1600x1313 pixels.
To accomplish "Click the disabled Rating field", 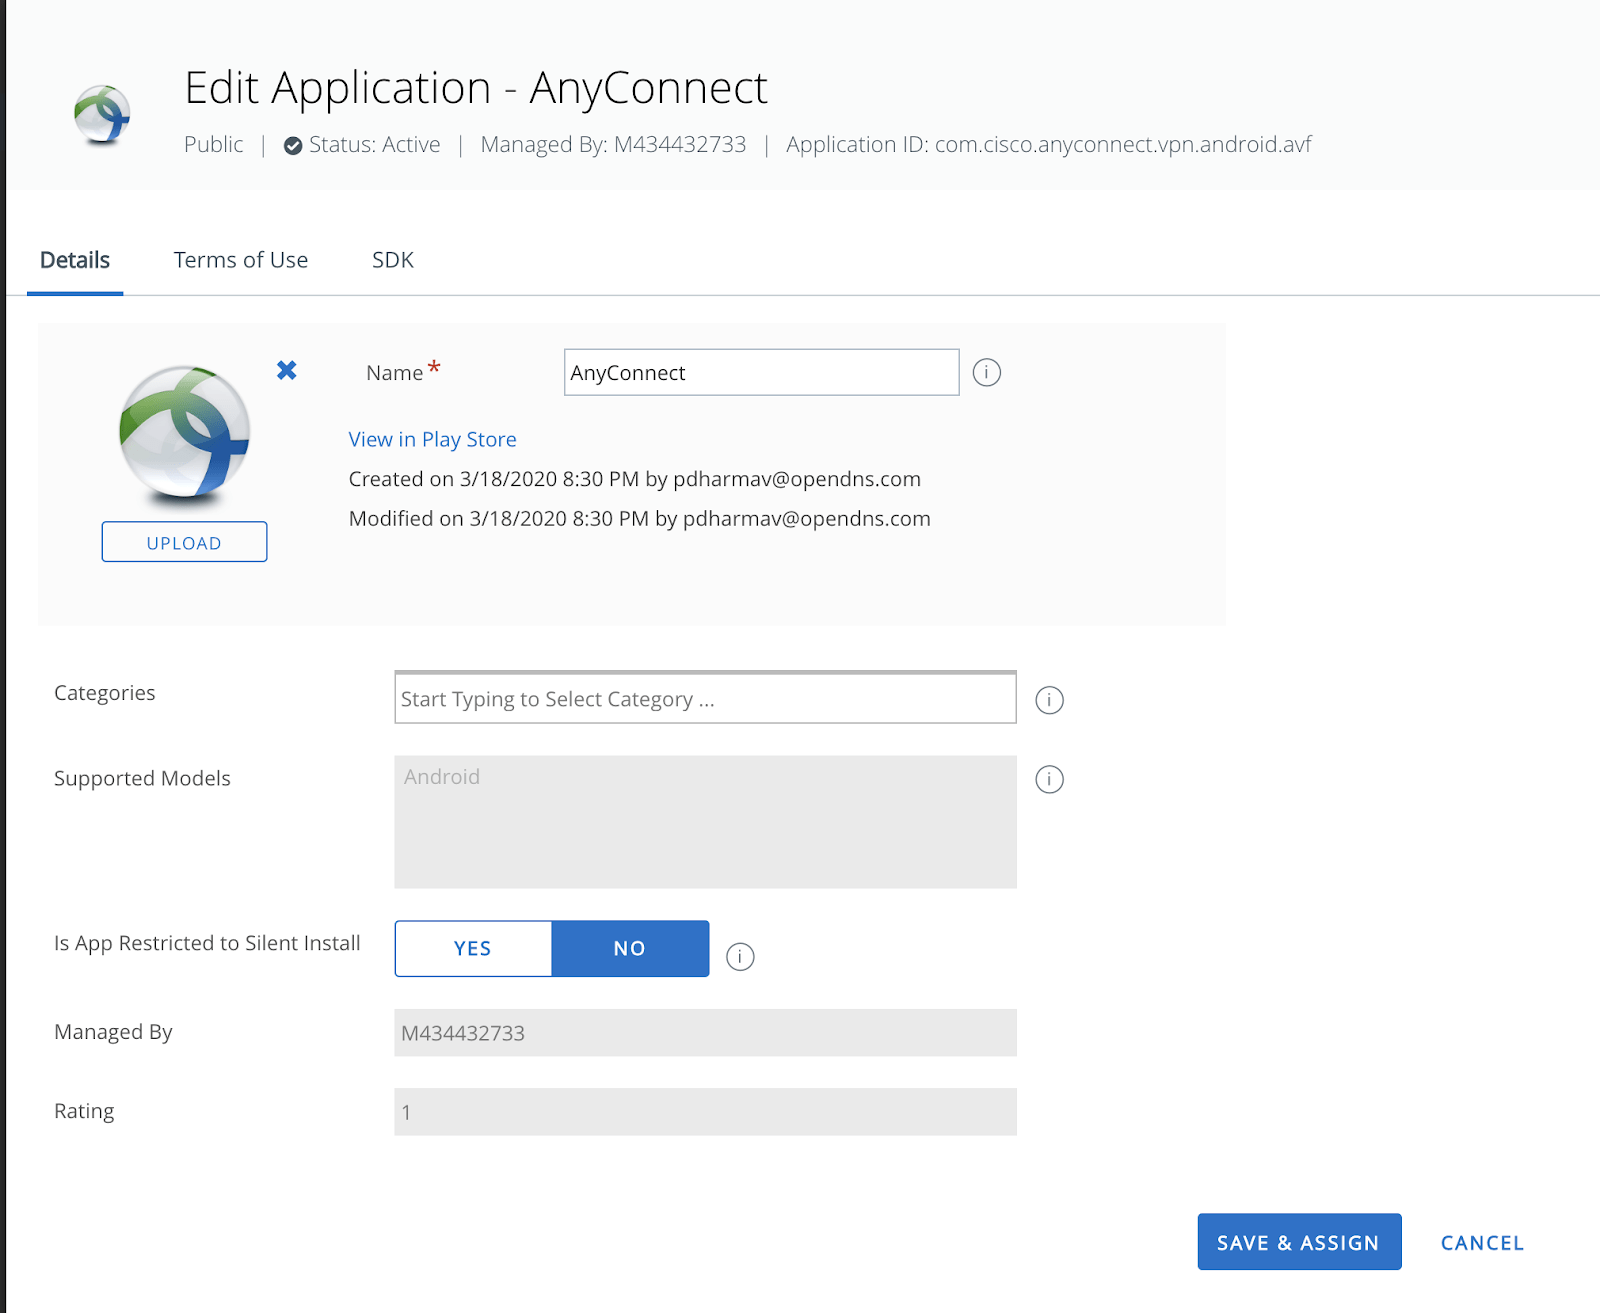I will click(705, 1111).
